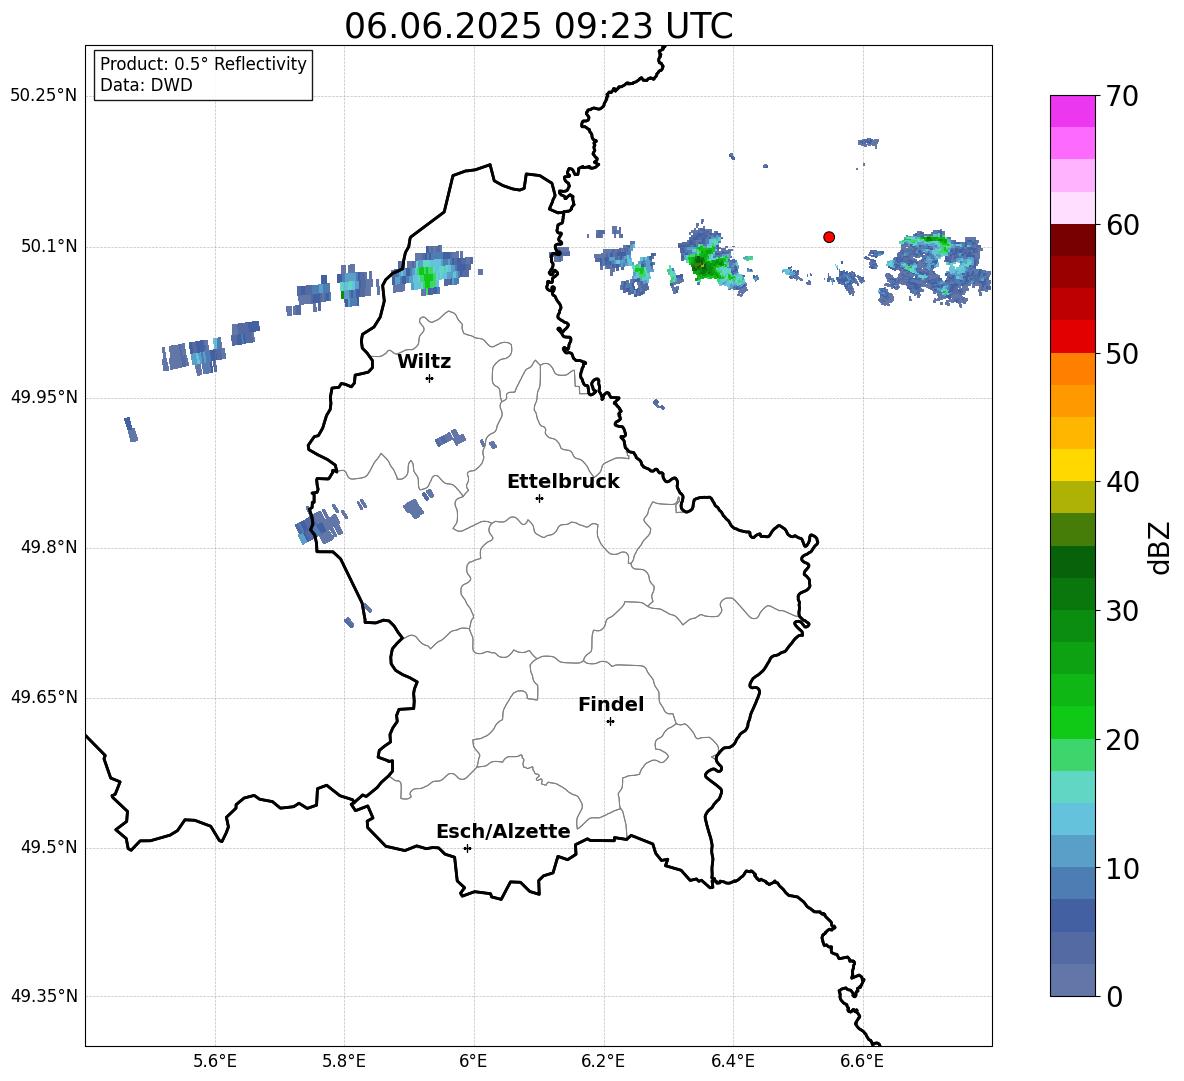This screenshot has height=1081, width=1184.
Task: Click the 6°E longitude label
Action: [473, 1061]
